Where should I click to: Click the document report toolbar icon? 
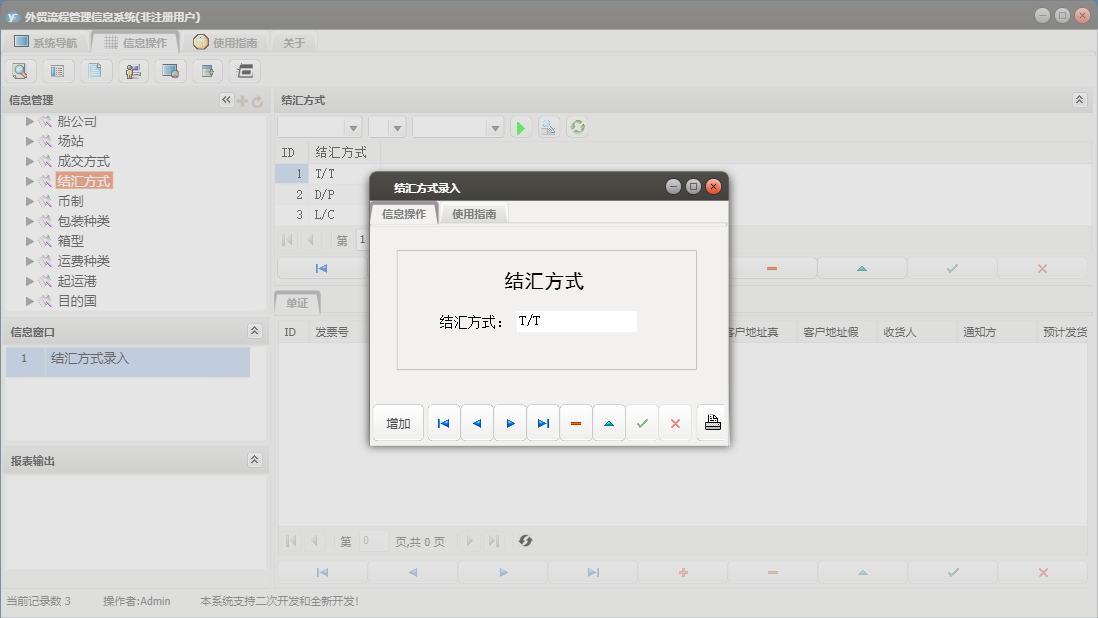pyautogui.click(x=96, y=70)
